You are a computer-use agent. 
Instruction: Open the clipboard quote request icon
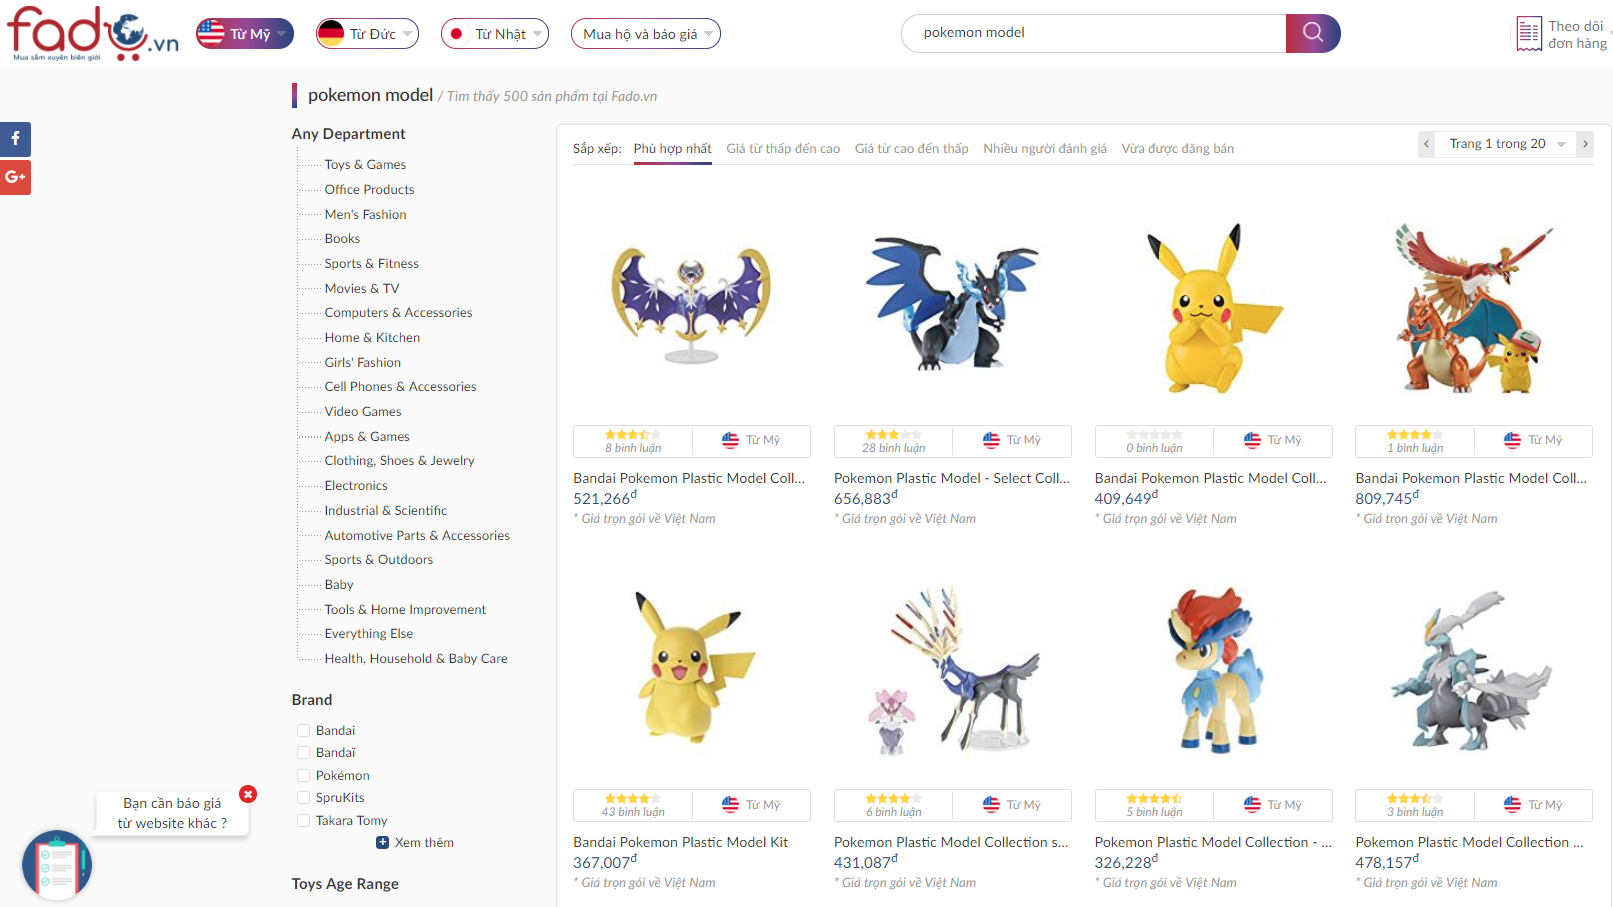[57, 865]
